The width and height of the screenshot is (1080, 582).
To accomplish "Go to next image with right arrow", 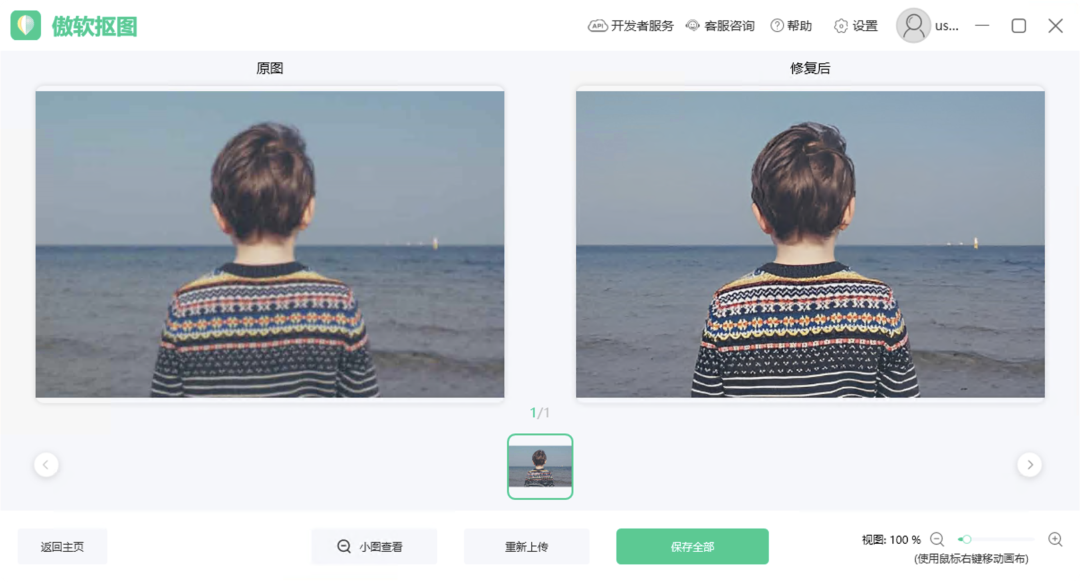I will [1030, 464].
